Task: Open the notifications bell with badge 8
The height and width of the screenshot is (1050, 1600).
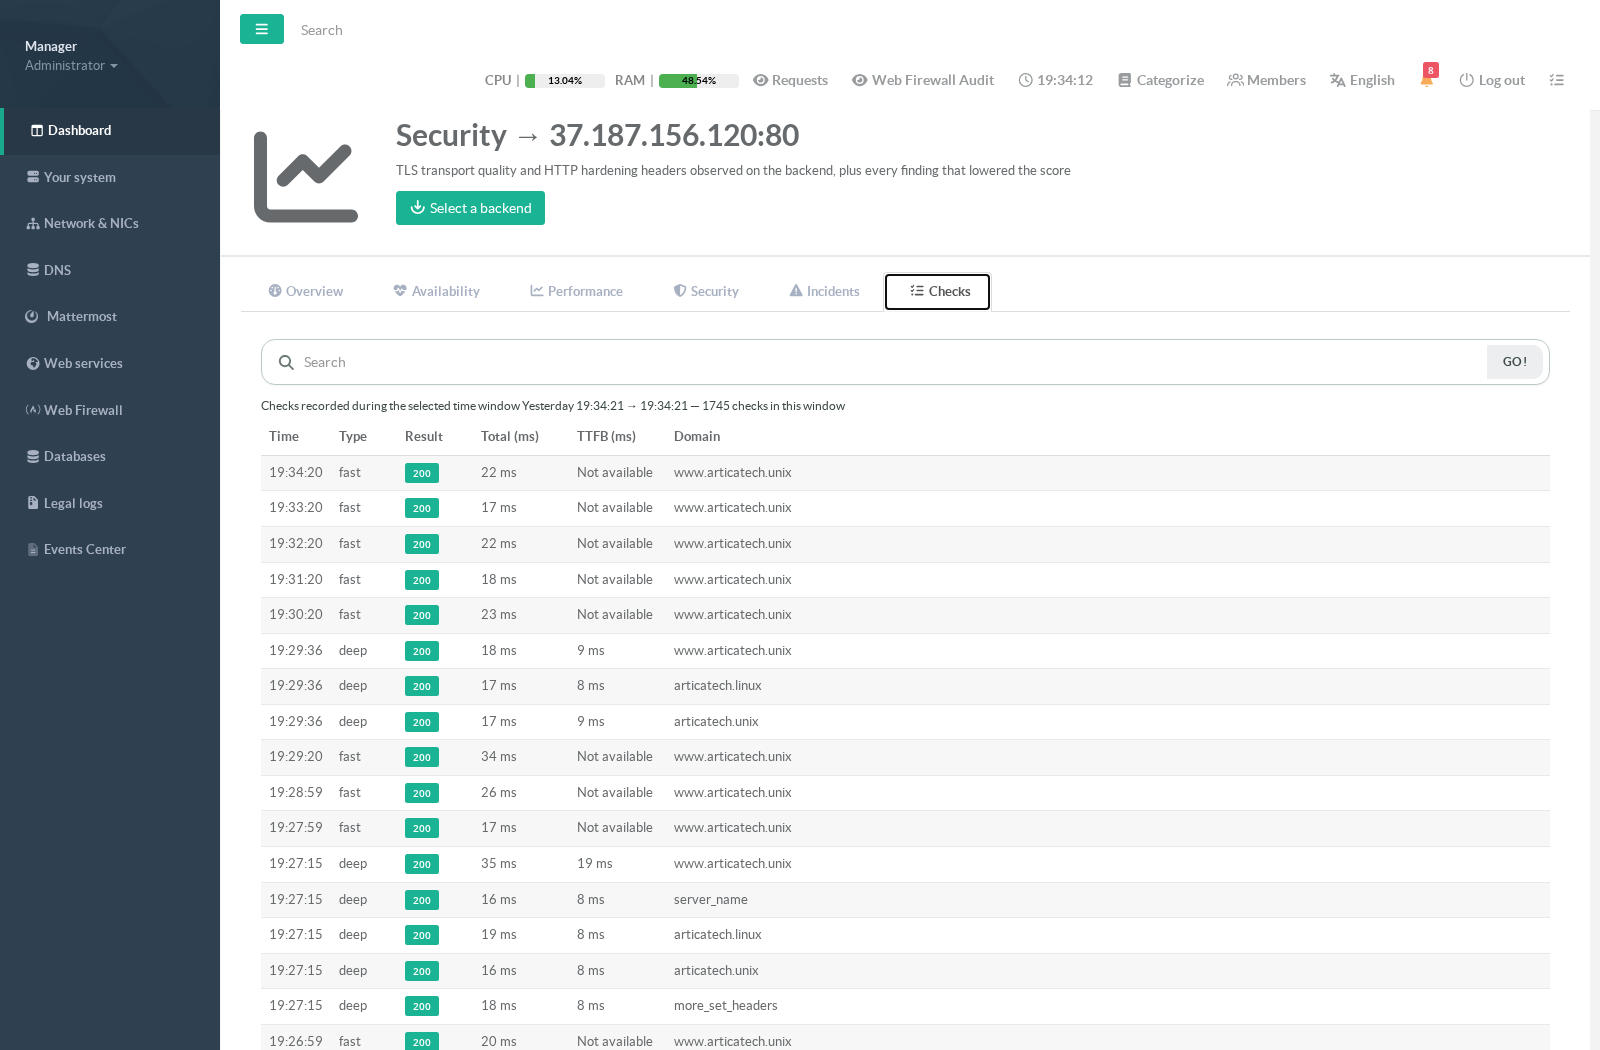Action: [1427, 79]
